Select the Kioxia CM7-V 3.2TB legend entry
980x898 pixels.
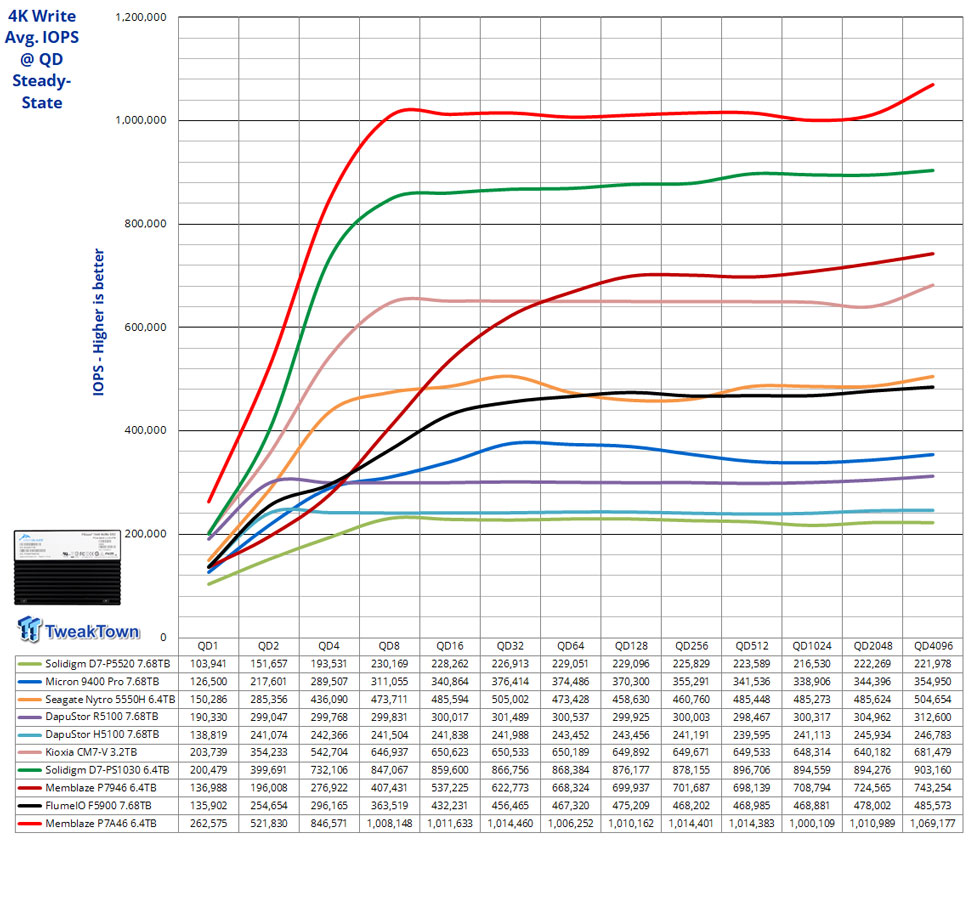pyautogui.click(x=97, y=752)
